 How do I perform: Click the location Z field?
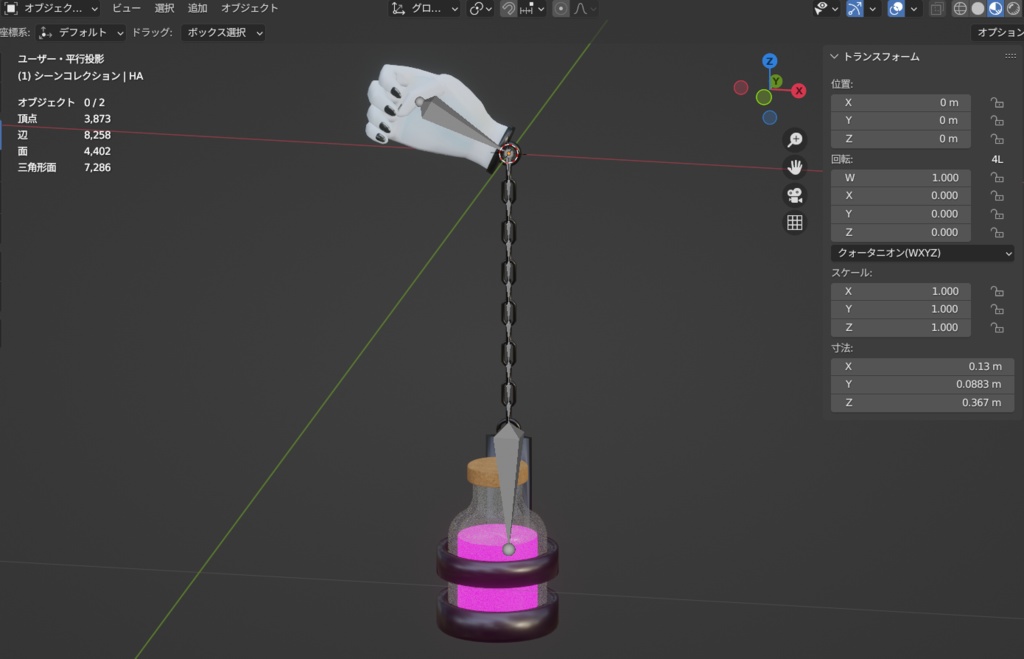click(901, 138)
